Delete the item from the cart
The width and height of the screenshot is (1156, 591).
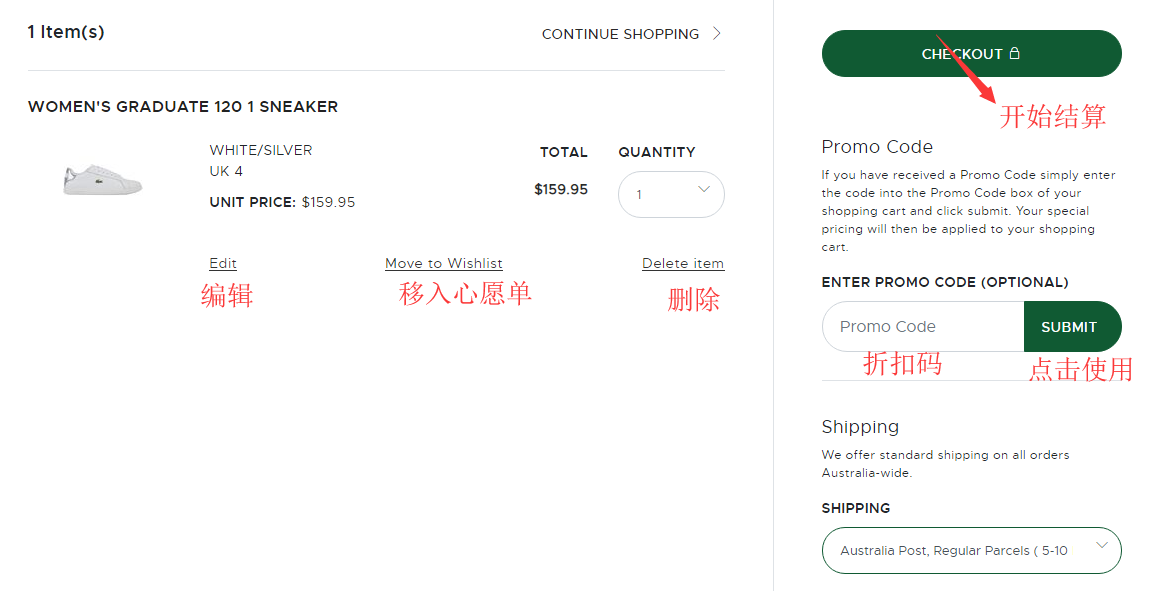coord(683,264)
